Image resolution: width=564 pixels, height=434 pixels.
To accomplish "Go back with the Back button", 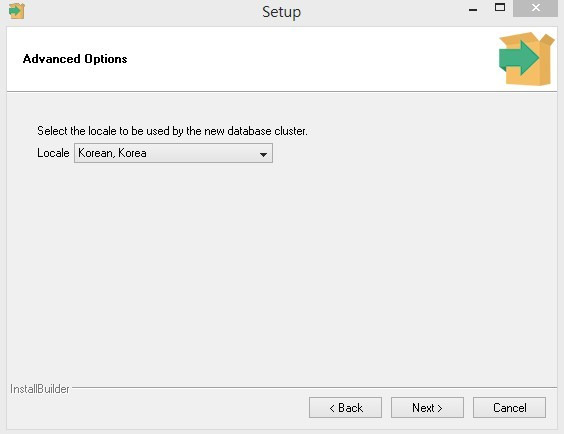I will click(x=345, y=408).
